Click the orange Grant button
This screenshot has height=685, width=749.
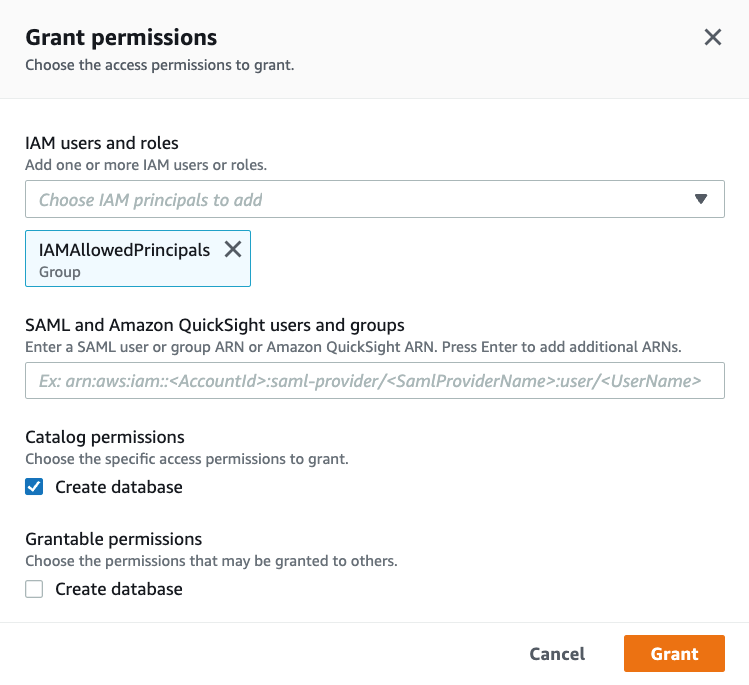click(674, 654)
